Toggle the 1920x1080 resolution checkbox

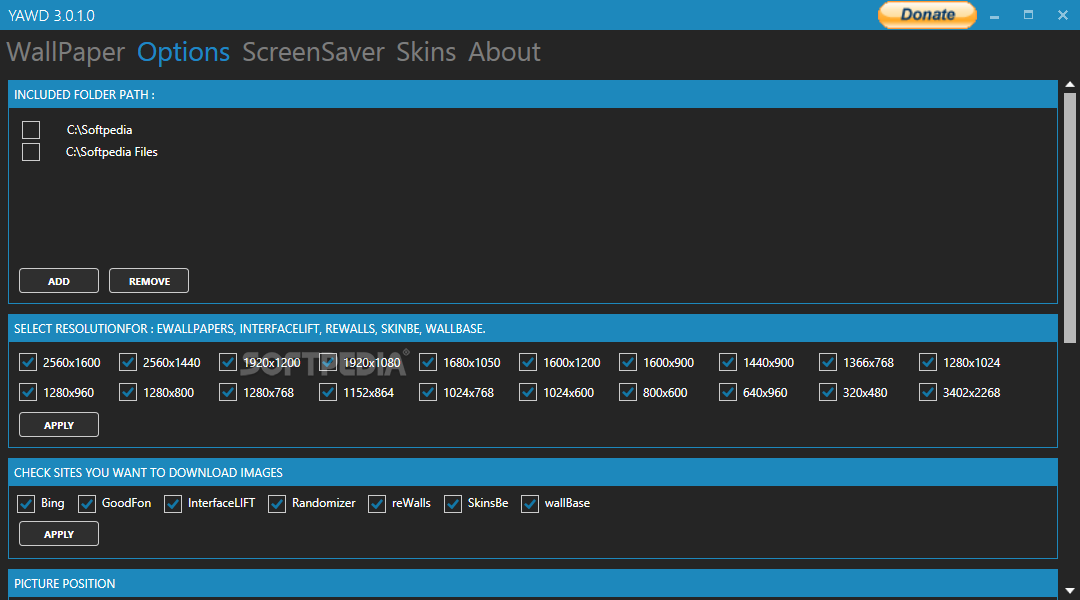[x=328, y=362]
